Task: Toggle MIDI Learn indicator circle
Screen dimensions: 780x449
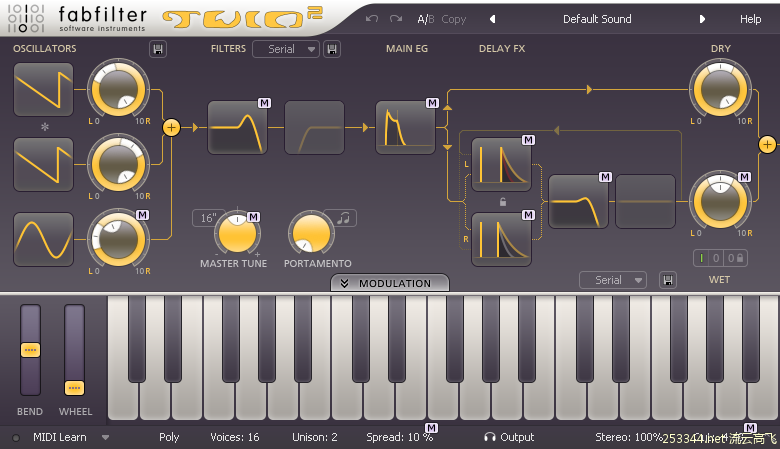Action: click(x=16, y=438)
